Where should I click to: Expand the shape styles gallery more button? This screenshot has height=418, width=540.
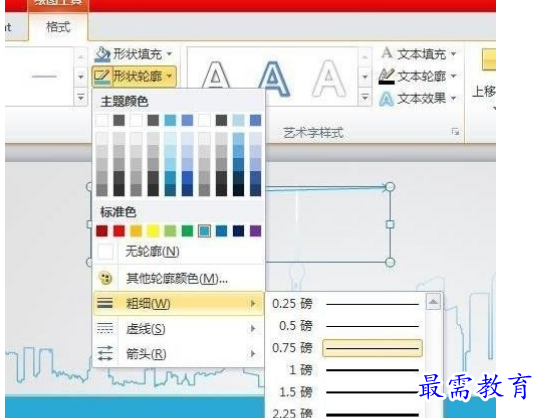point(81,97)
